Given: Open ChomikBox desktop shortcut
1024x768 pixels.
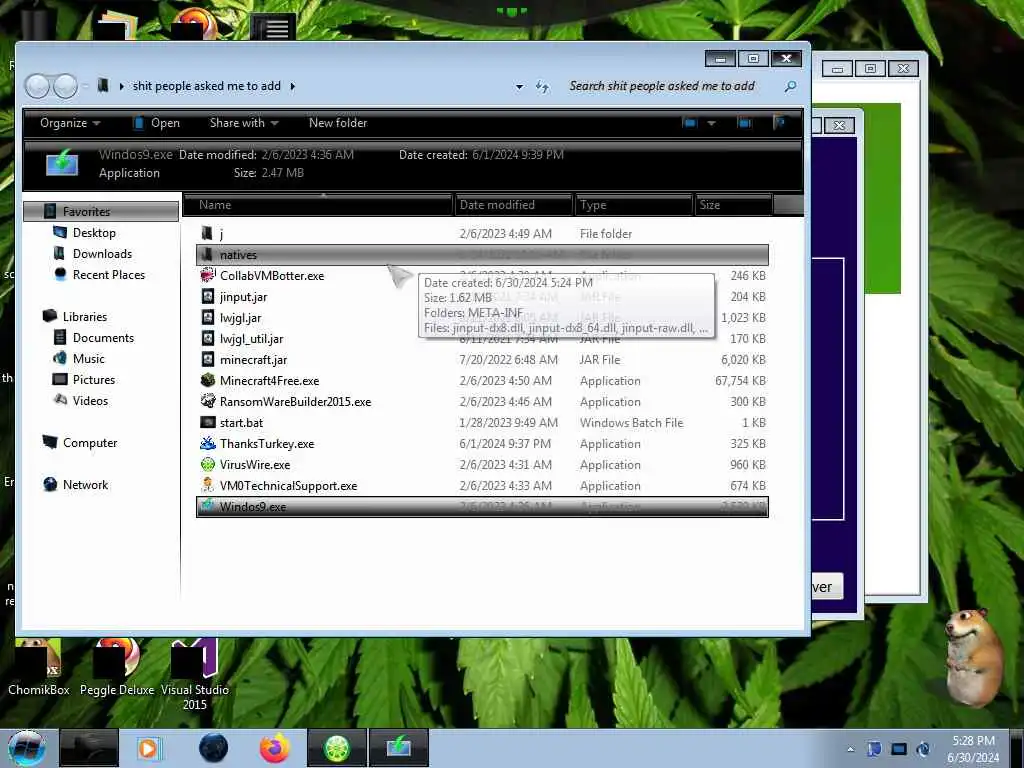Looking at the screenshot, I should (39, 667).
